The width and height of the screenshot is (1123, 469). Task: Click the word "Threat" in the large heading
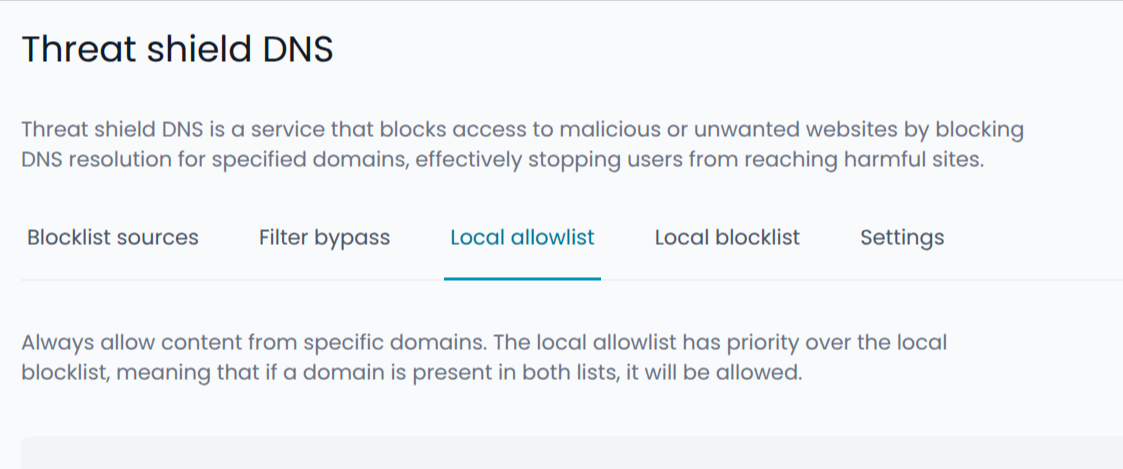(73, 49)
